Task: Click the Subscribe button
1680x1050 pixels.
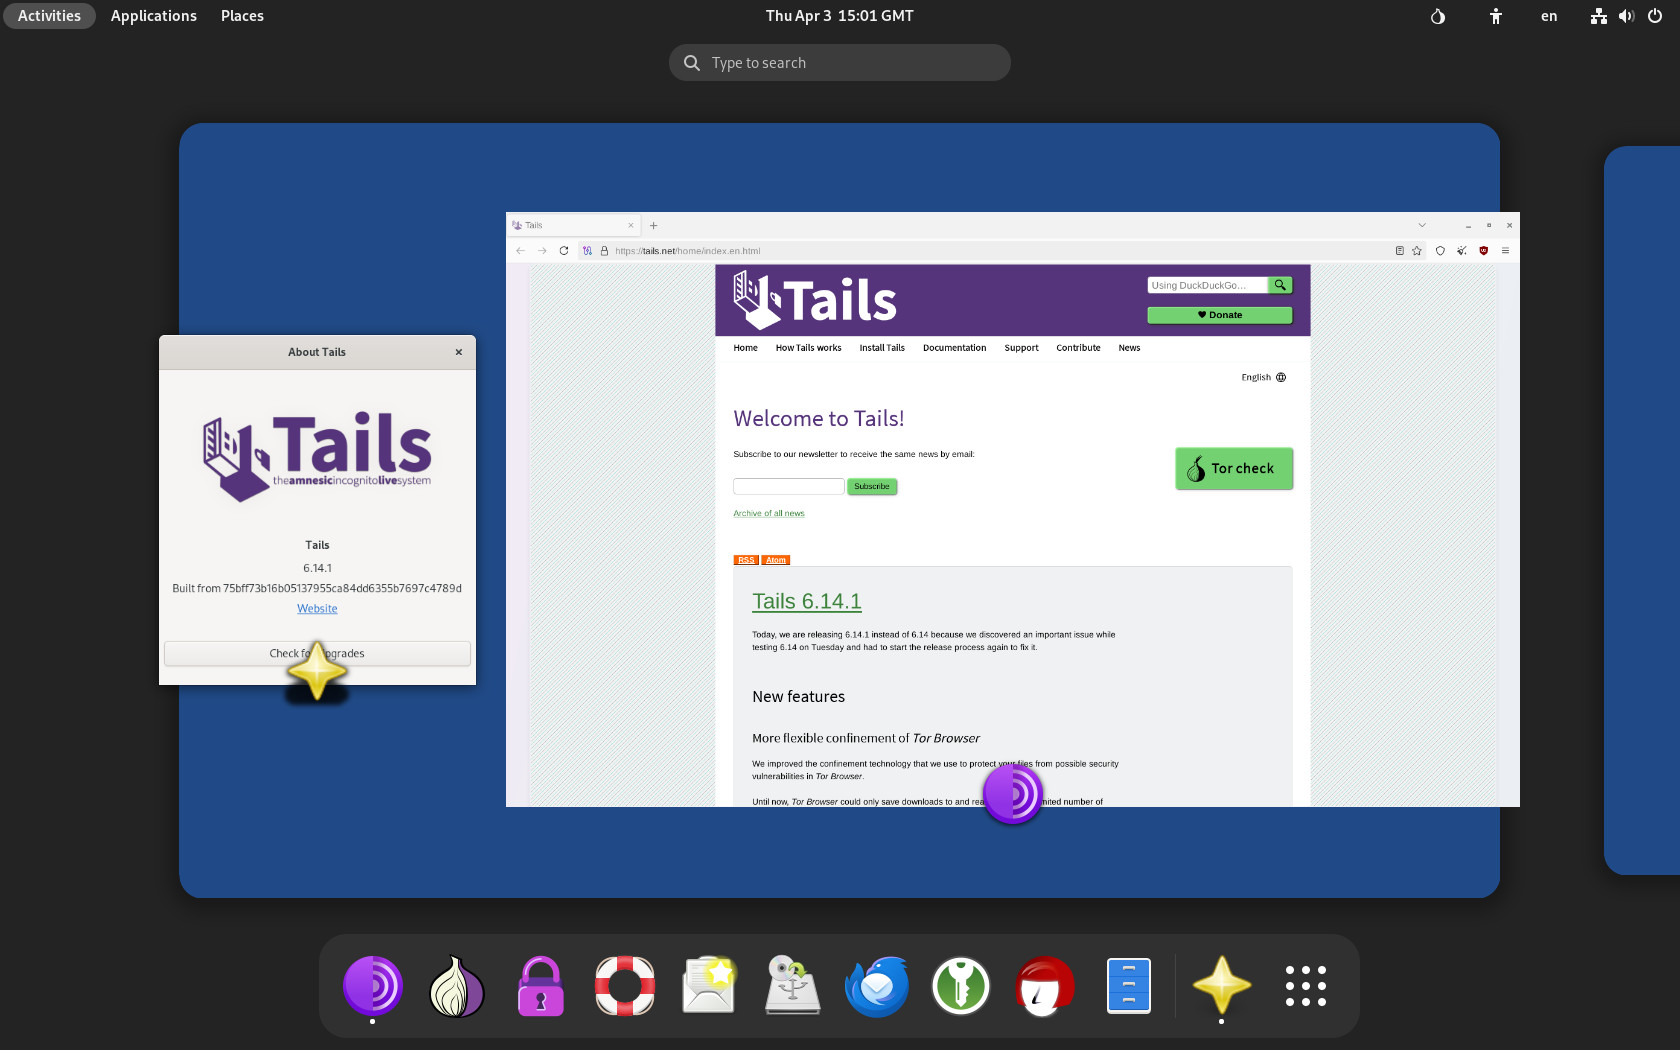Action: point(872,487)
